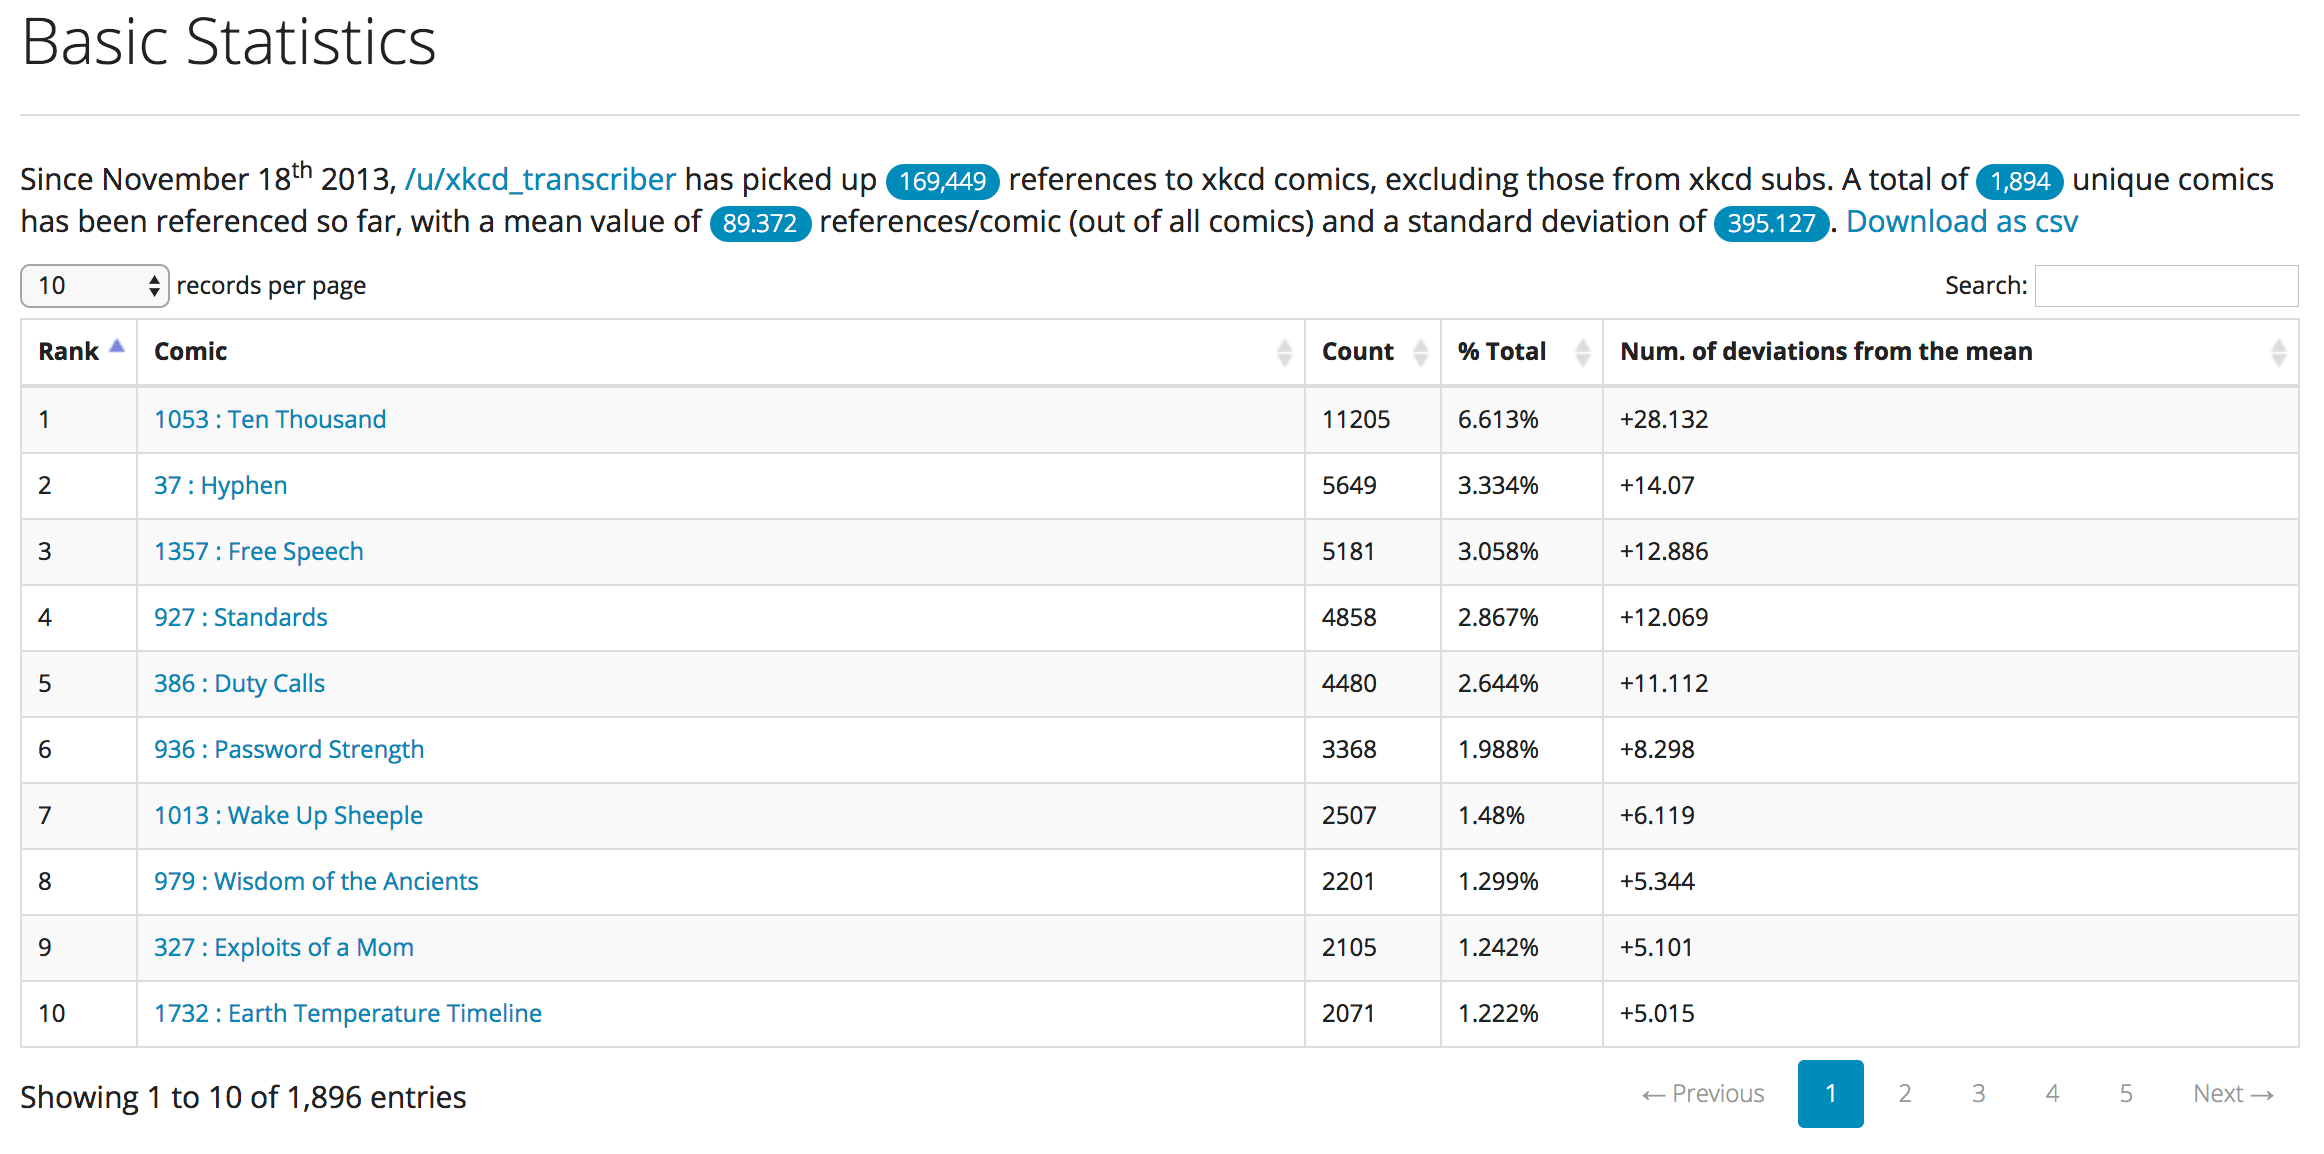Sort table by Rank column arrow

(117, 348)
